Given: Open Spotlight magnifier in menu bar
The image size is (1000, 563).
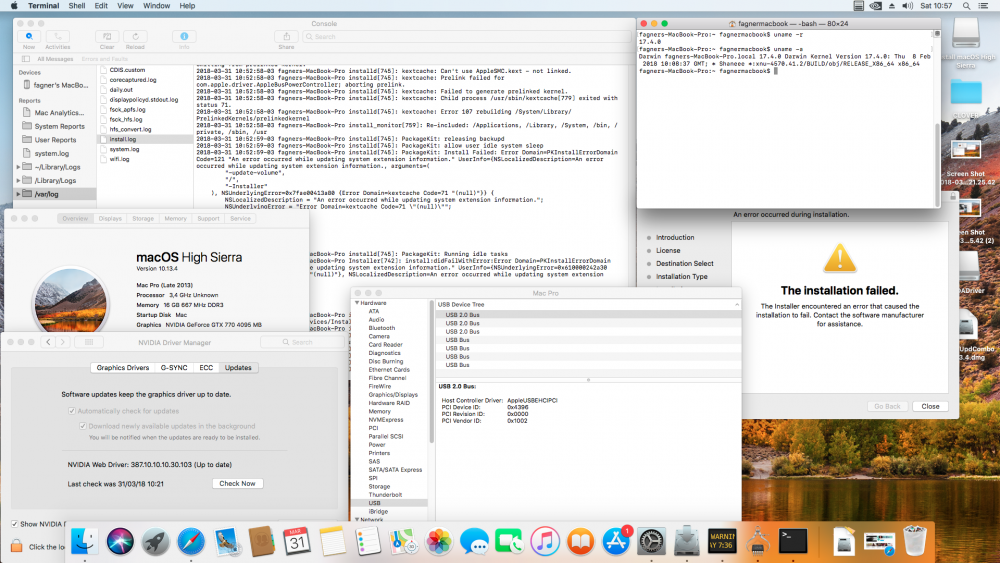Looking at the screenshot, I should tap(966, 6).
